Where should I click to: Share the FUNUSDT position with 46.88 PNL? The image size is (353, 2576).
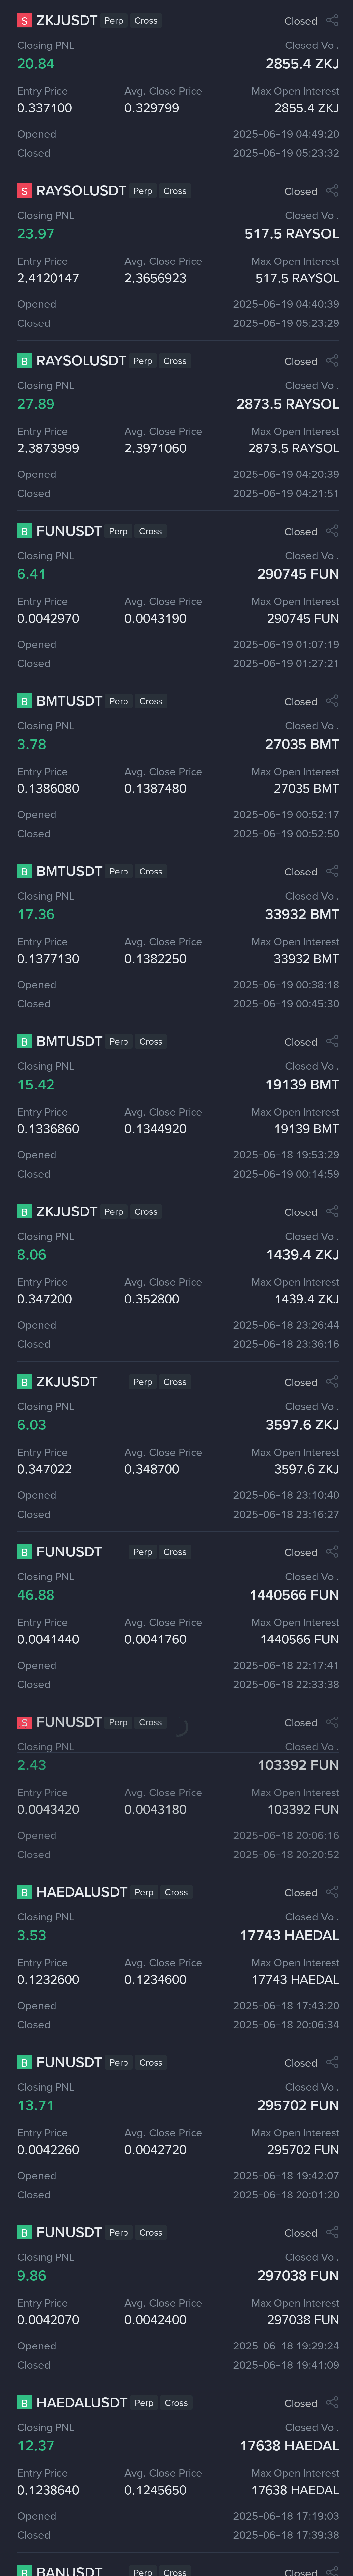coord(332,1551)
